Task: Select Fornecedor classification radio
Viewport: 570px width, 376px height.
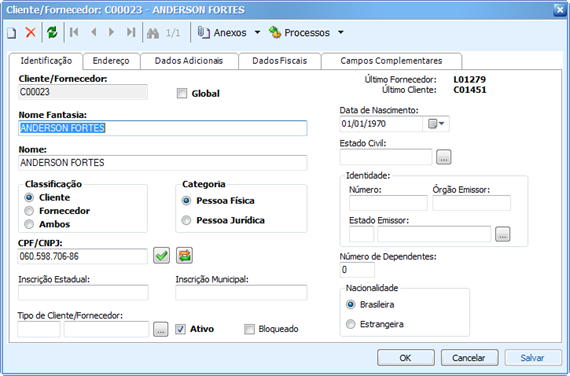Action: (29, 211)
